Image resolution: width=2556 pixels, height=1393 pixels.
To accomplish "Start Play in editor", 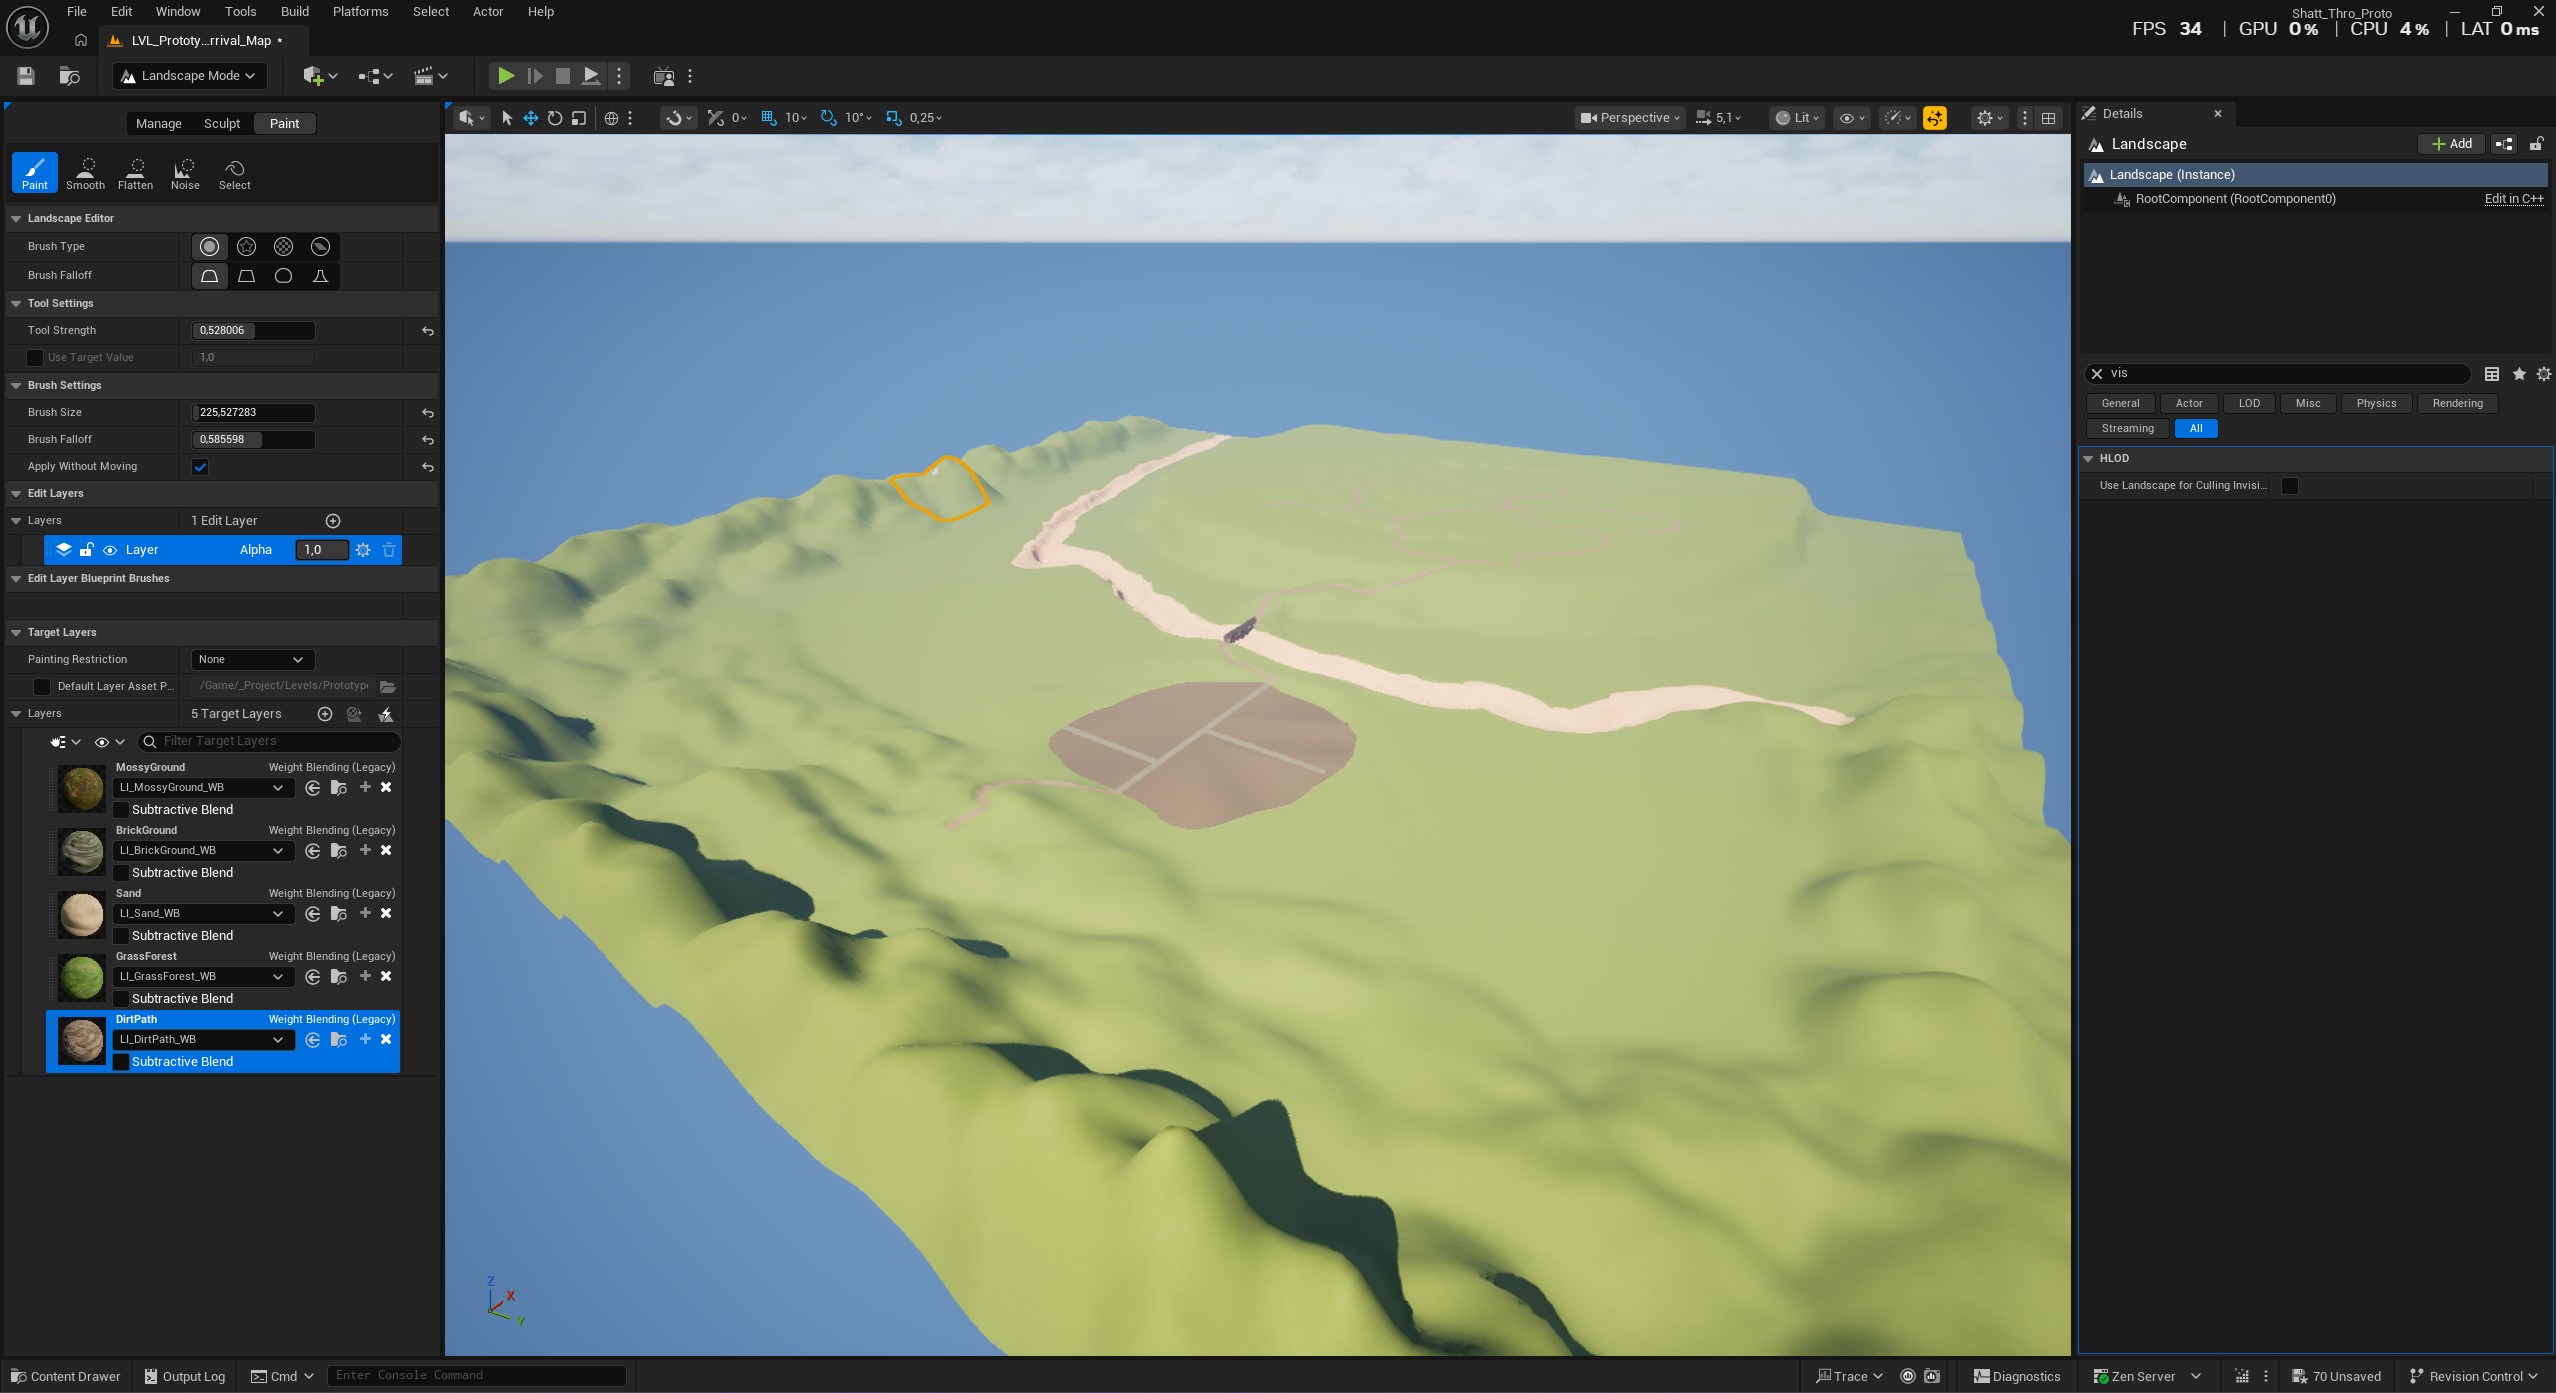I will (506, 76).
